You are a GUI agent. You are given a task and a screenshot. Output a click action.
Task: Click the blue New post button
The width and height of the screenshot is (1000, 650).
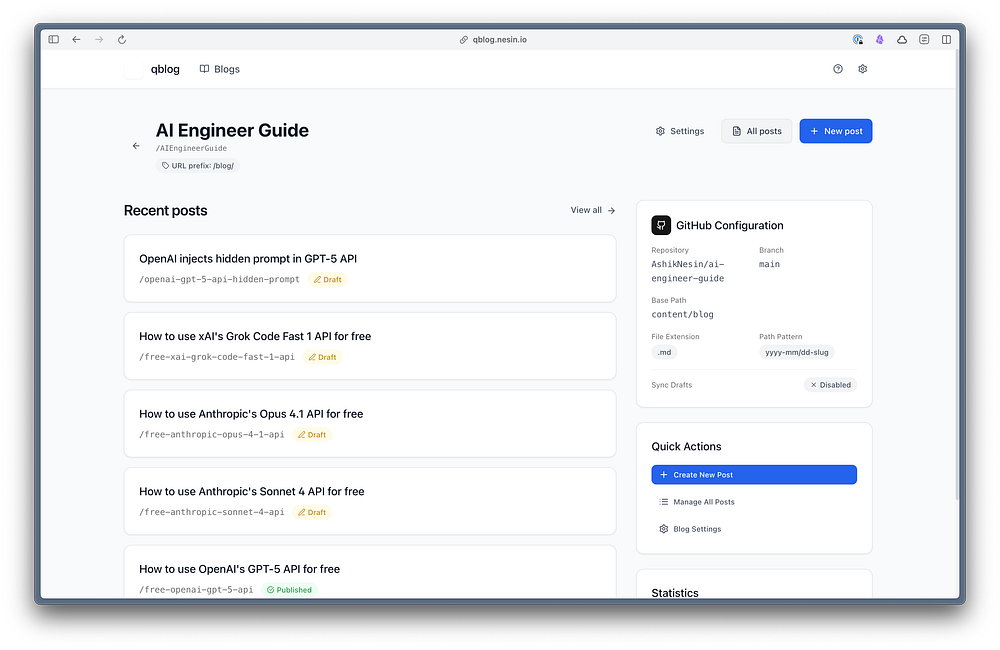tap(835, 131)
